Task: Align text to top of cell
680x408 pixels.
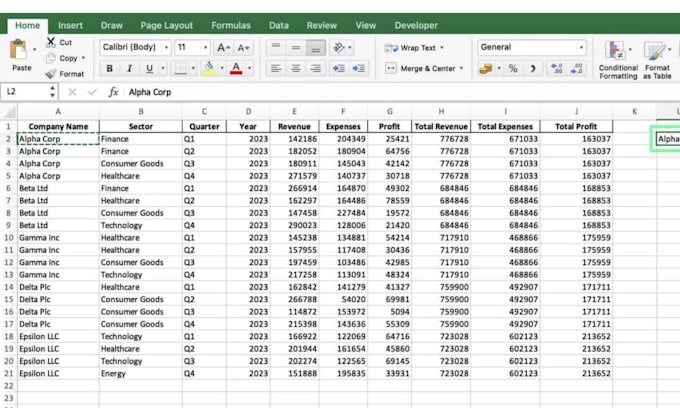Action: pos(276,47)
